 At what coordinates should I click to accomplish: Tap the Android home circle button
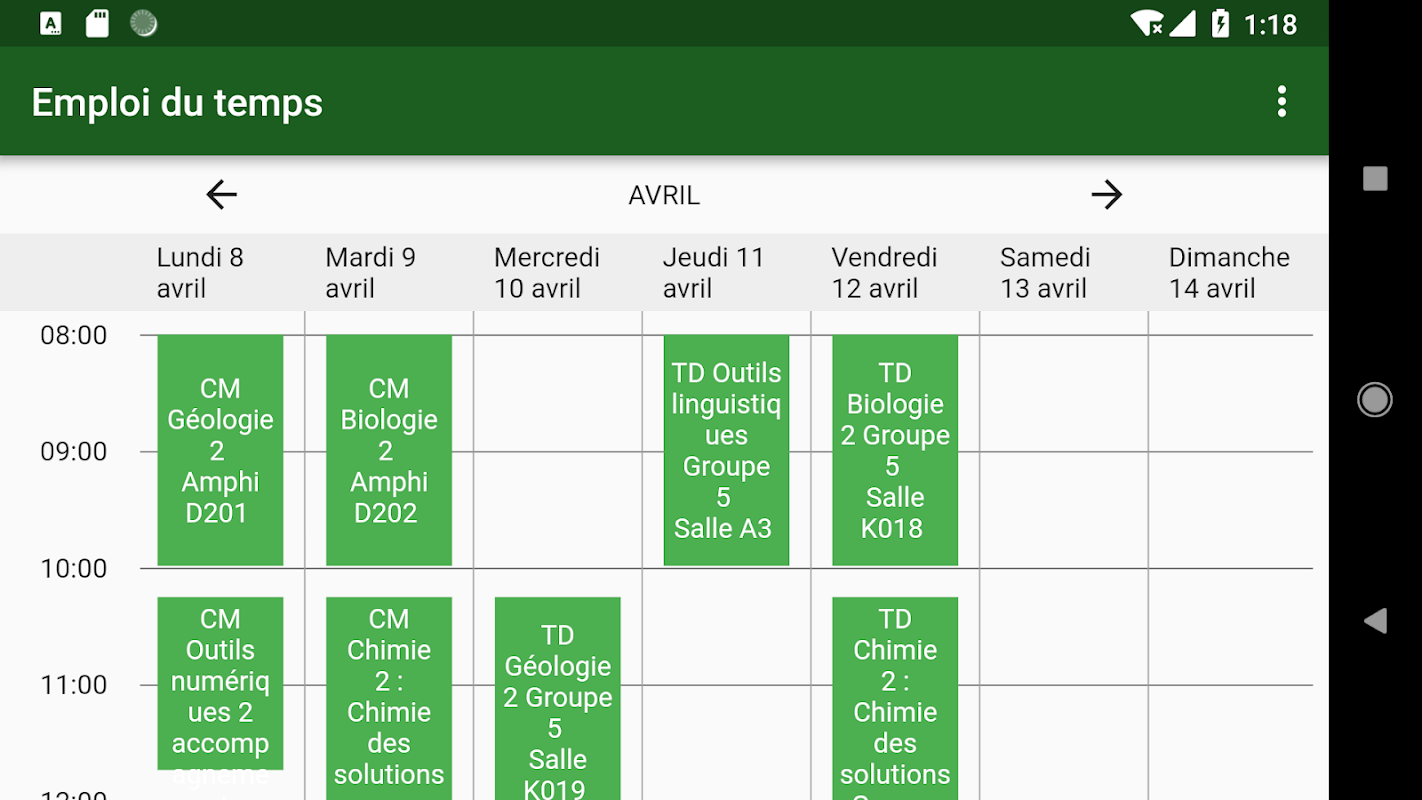point(1375,400)
